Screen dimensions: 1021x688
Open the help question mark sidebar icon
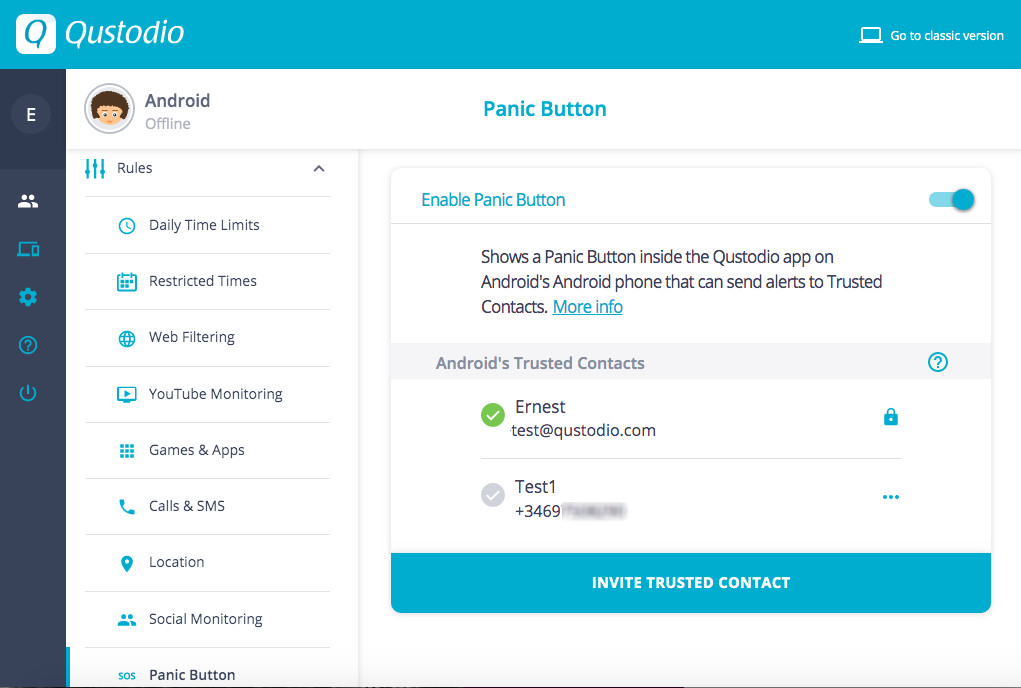coord(28,345)
